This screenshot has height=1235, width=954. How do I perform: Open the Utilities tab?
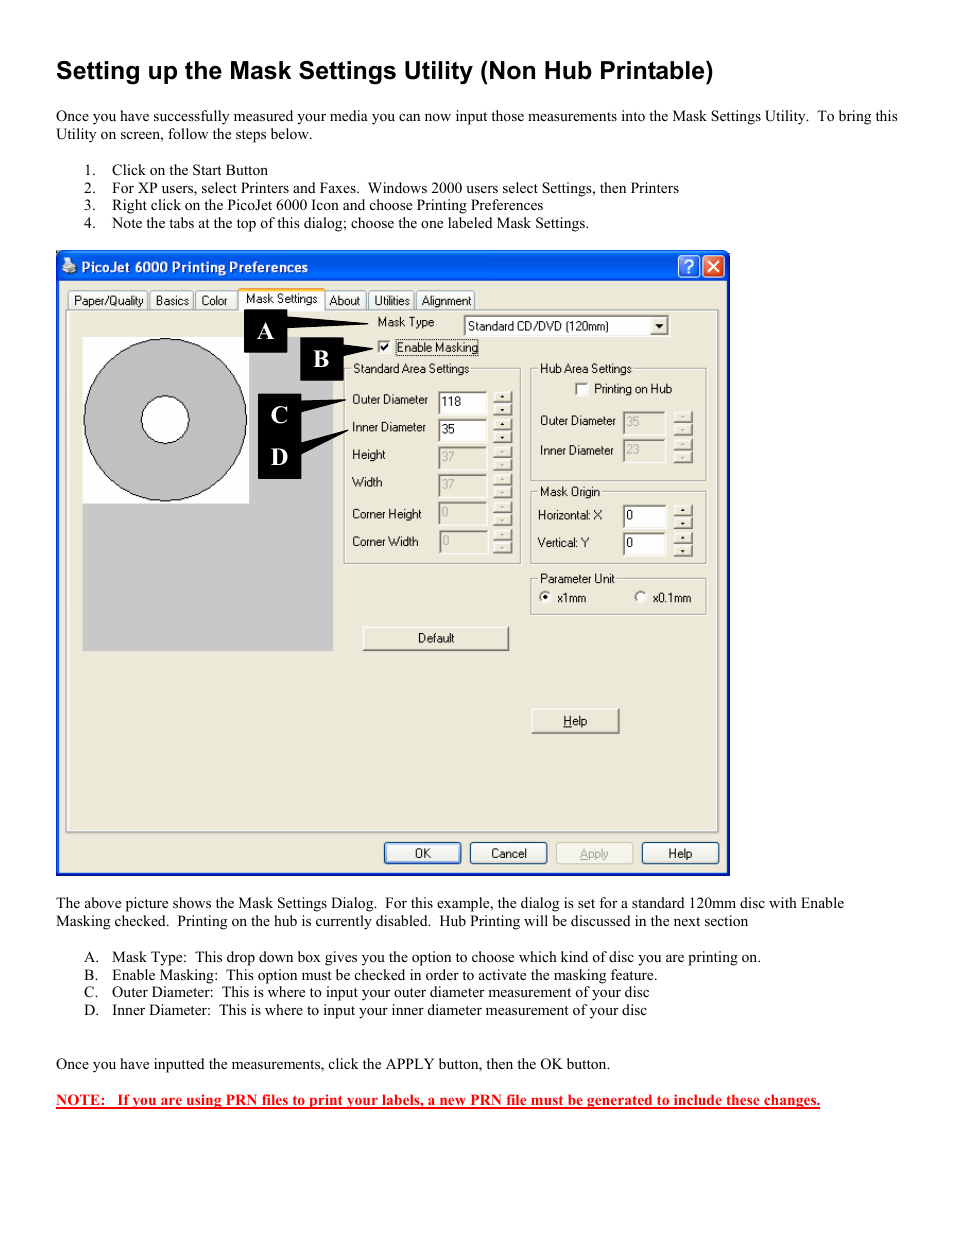[x=392, y=301]
